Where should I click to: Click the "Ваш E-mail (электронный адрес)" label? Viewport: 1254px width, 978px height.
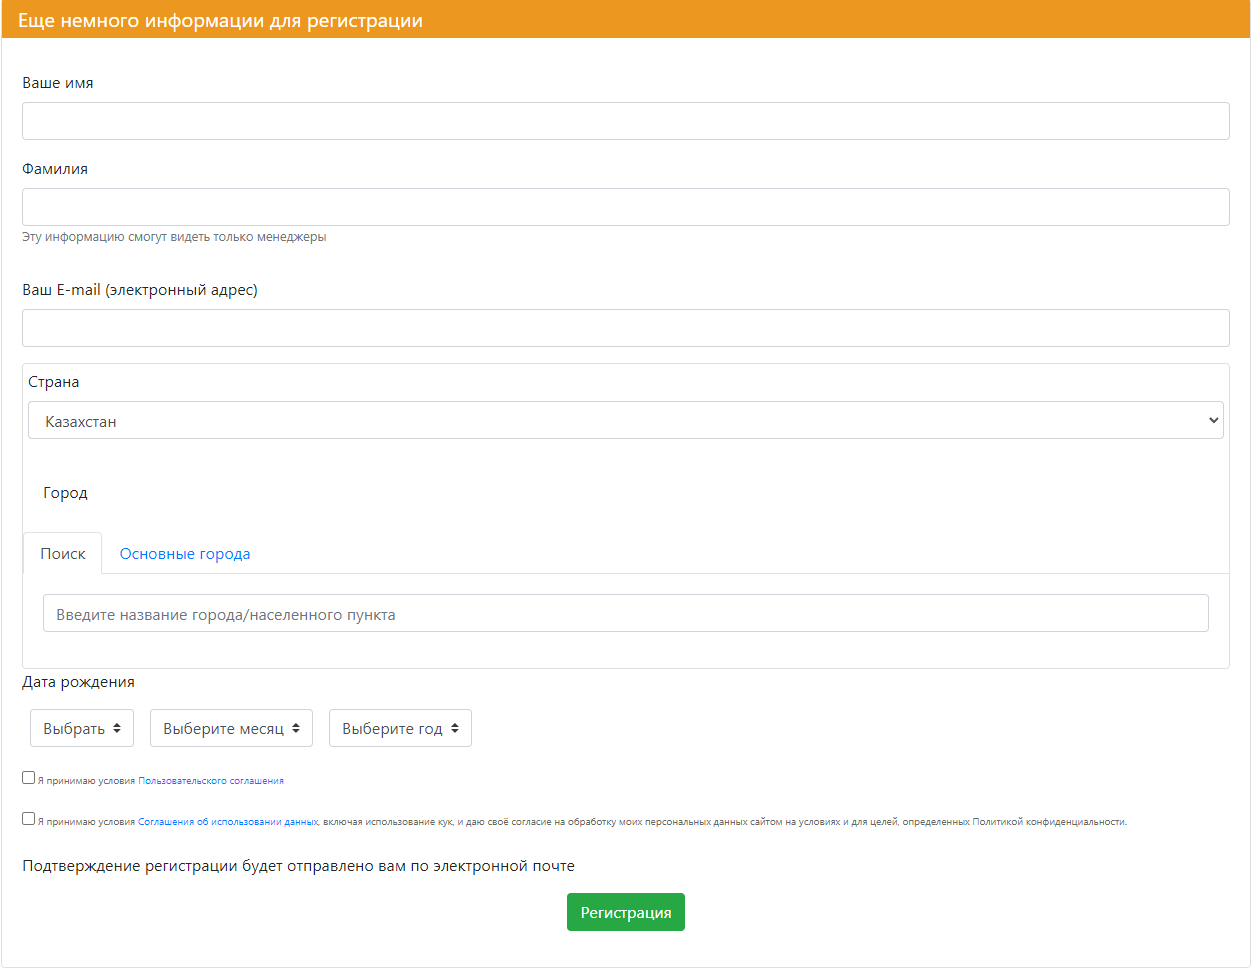coord(140,290)
